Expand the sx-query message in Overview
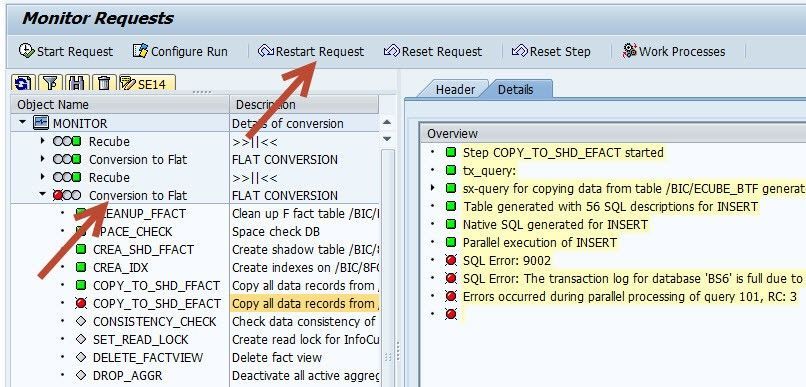The width and height of the screenshot is (806, 387). 433,188
